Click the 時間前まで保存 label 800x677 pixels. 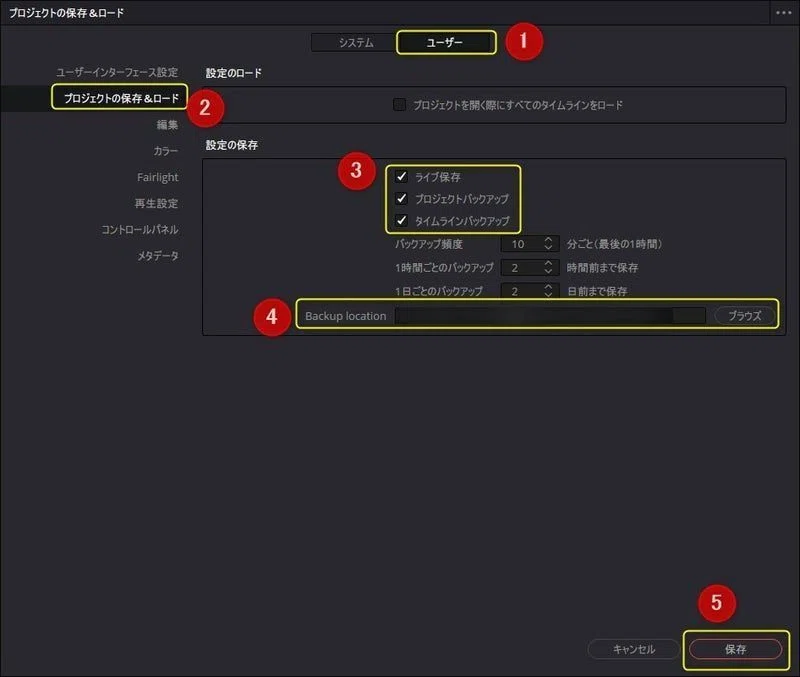pos(602,267)
